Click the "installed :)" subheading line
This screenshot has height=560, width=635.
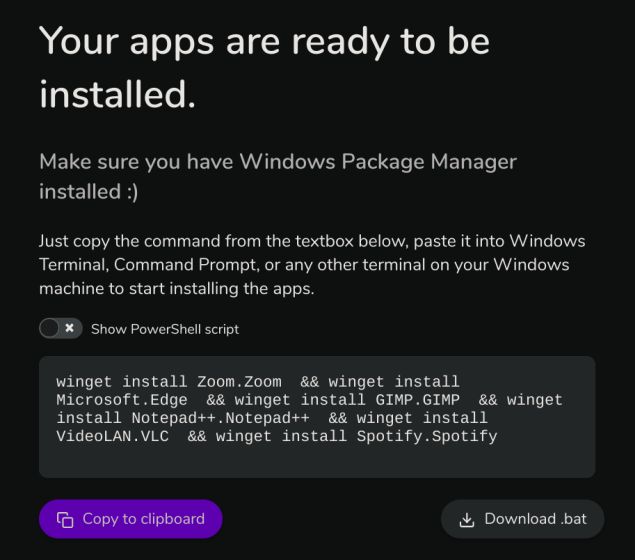point(88,191)
